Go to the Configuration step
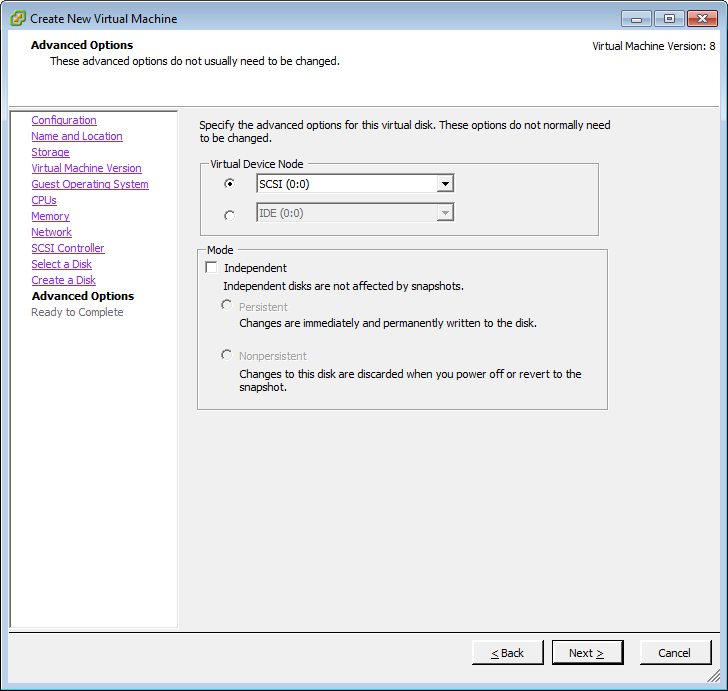 tap(64, 120)
